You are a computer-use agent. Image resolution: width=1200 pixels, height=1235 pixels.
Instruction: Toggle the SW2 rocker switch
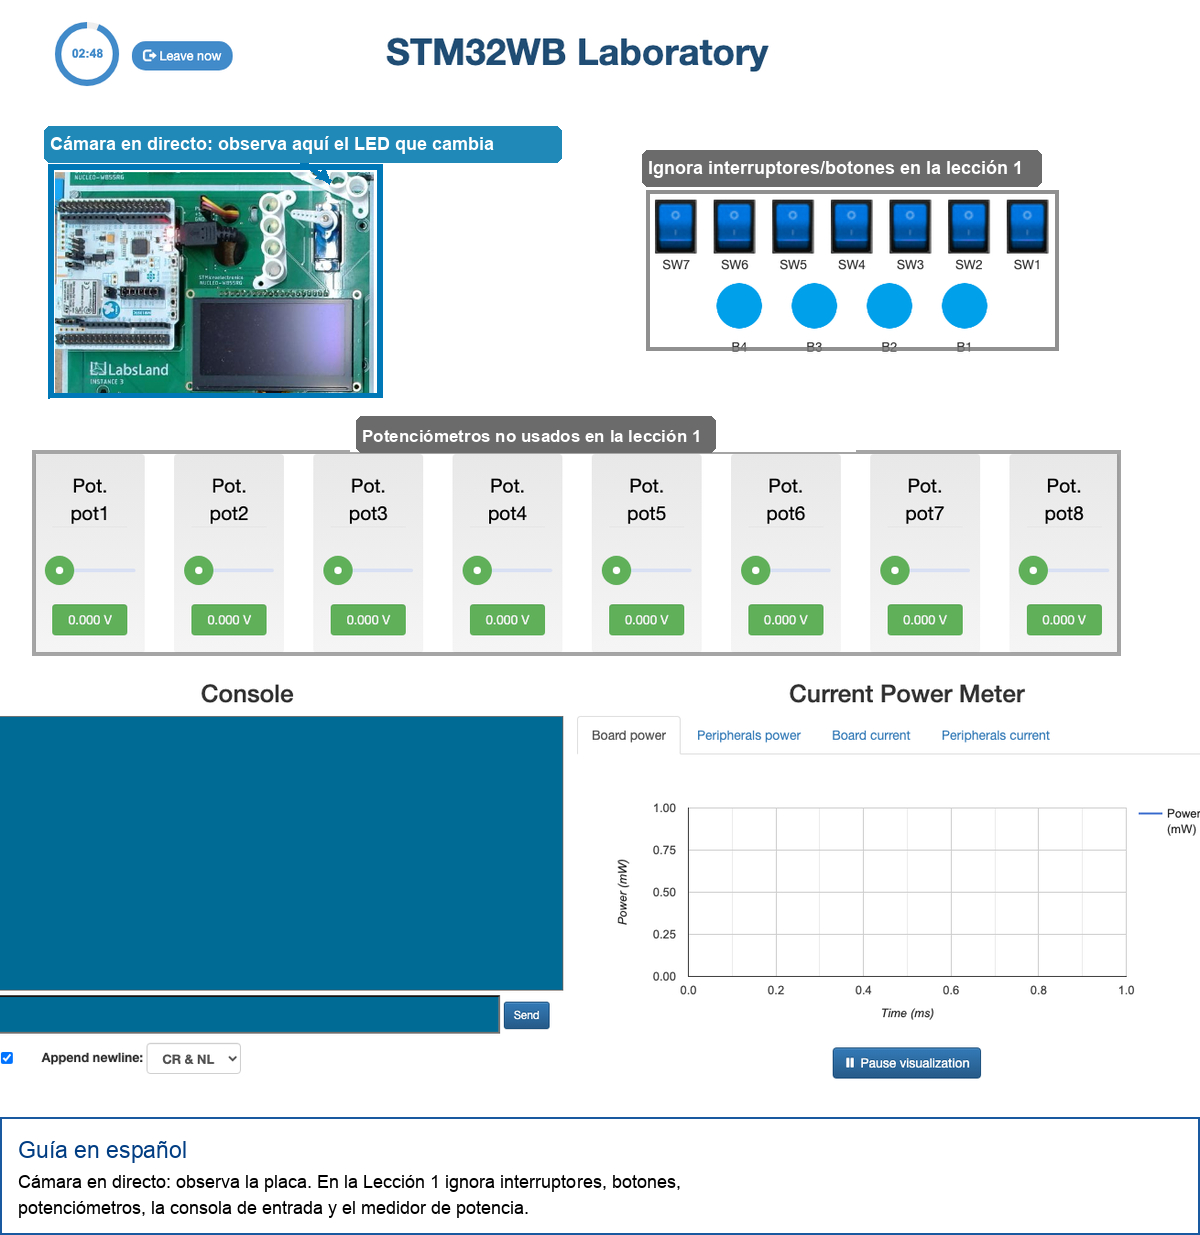point(968,226)
